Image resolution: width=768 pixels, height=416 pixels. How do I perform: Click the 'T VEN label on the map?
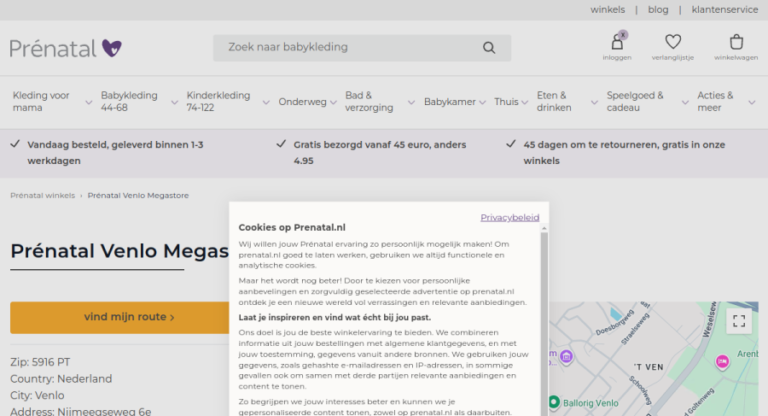coord(649,367)
